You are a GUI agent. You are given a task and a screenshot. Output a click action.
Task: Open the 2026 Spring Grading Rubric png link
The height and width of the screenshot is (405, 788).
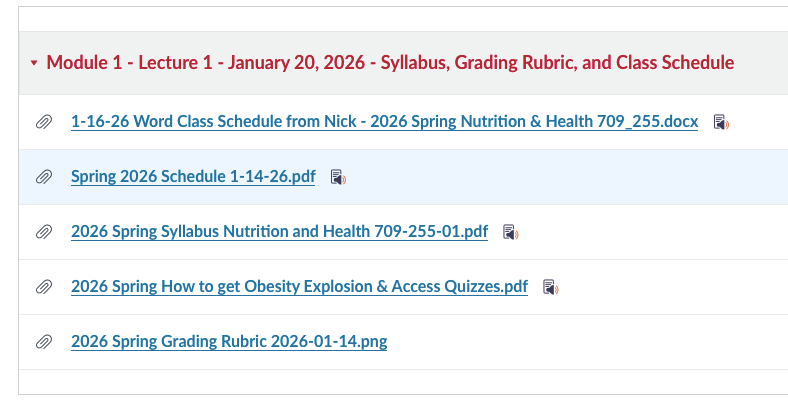click(x=229, y=341)
